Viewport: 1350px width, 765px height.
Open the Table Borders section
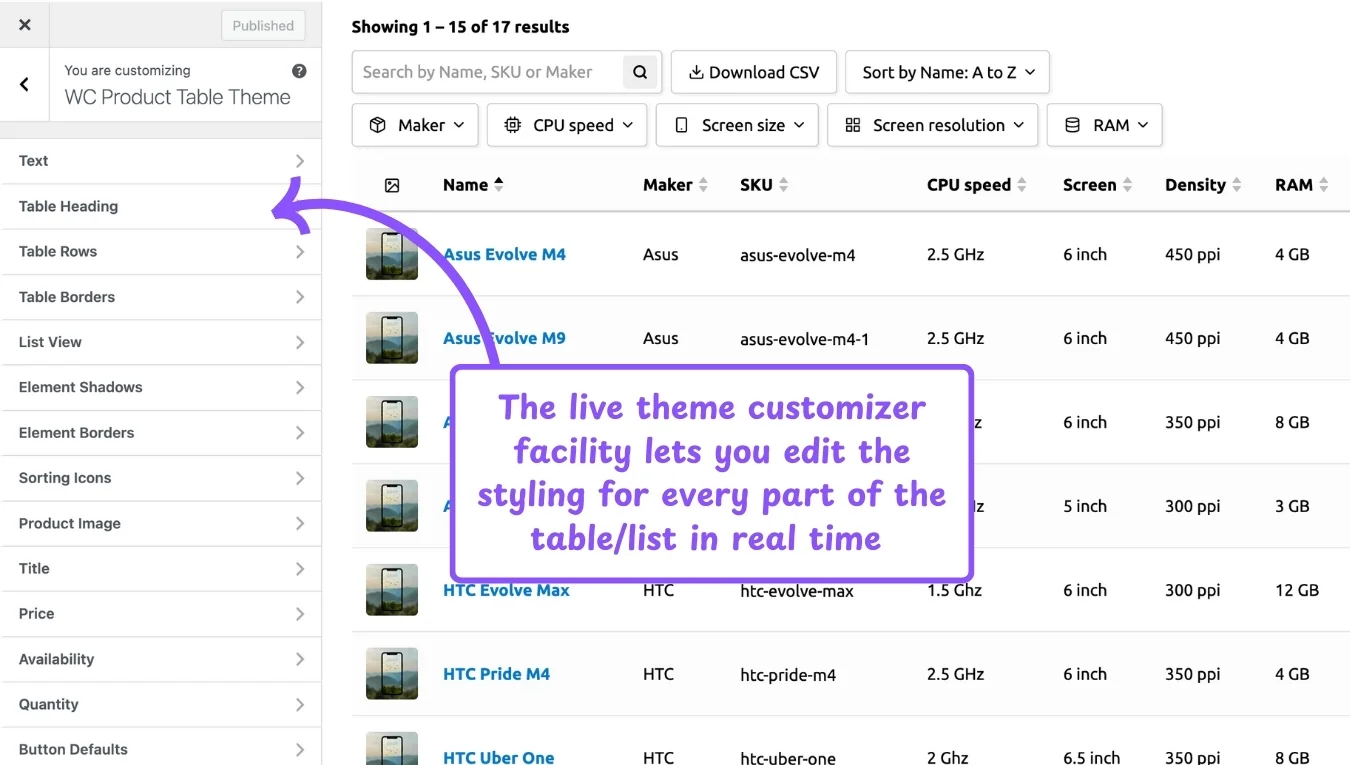[161, 297]
